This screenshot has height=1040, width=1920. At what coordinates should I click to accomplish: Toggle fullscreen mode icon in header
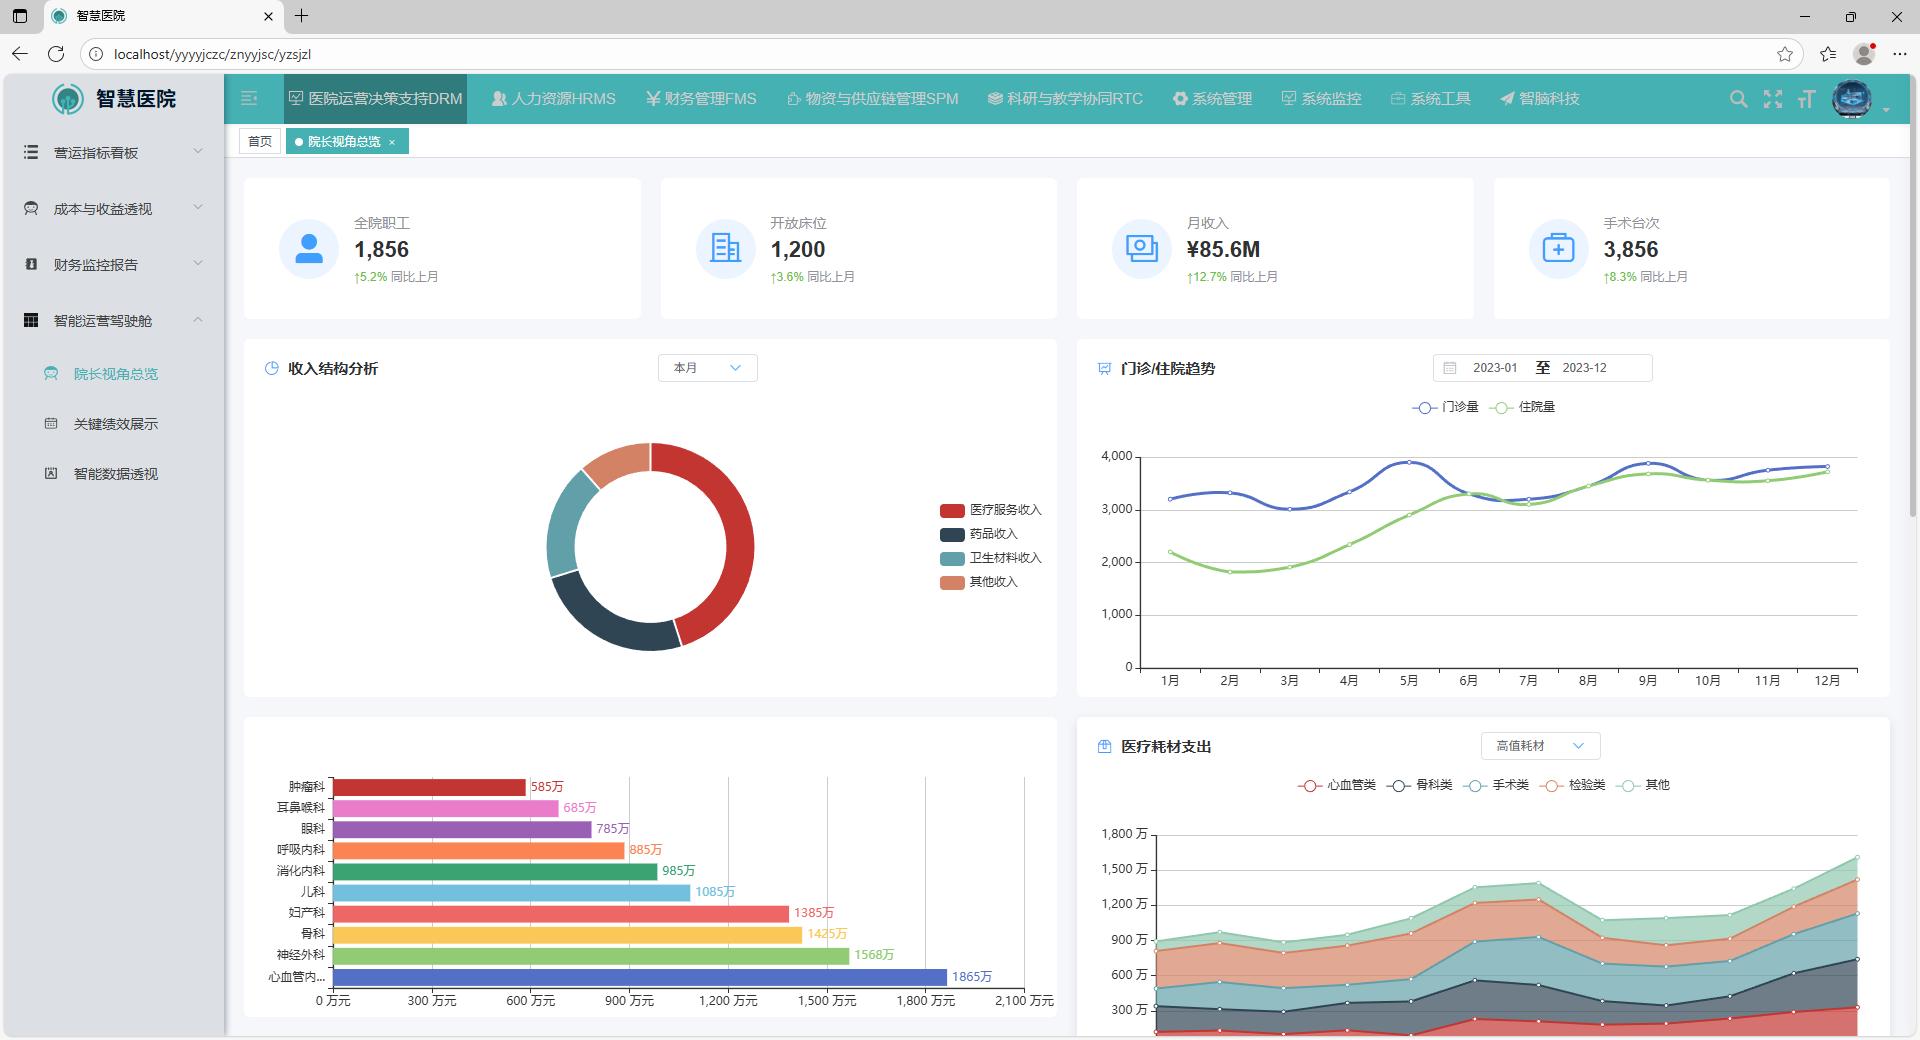coord(1772,99)
